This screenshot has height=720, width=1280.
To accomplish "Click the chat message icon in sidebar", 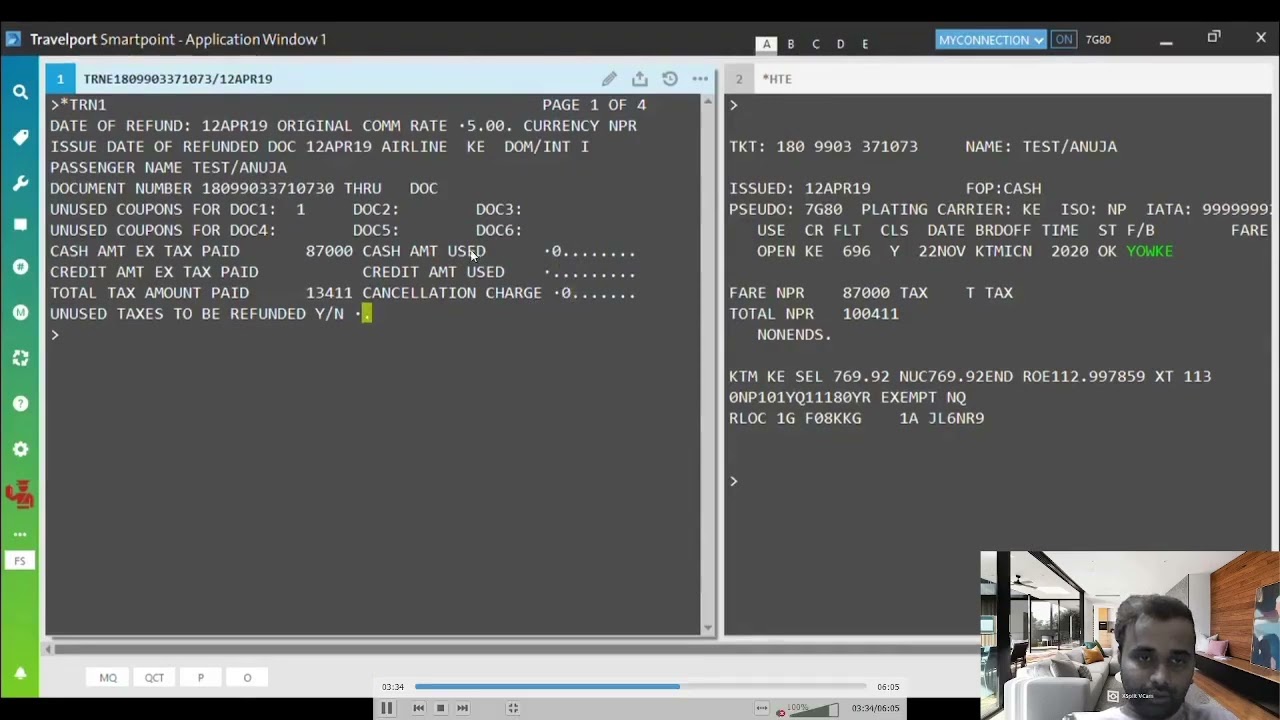I will coord(20,225).
